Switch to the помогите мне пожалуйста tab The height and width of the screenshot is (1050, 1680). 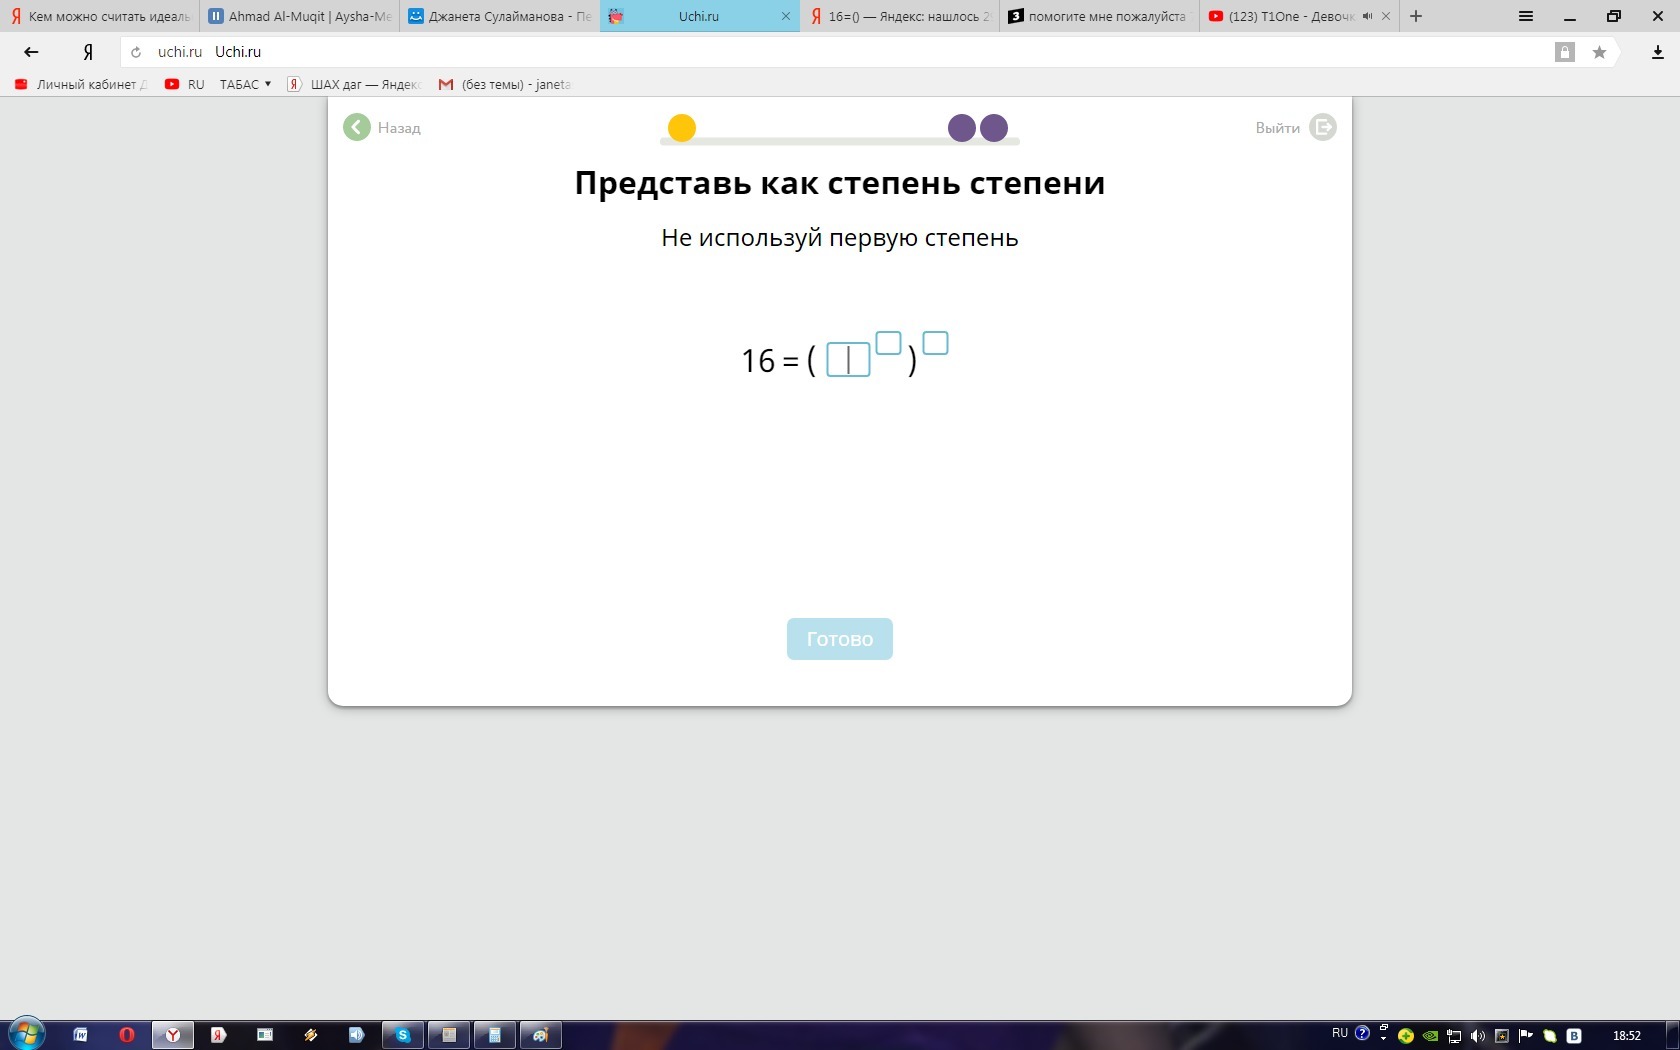pos(1098,16)
